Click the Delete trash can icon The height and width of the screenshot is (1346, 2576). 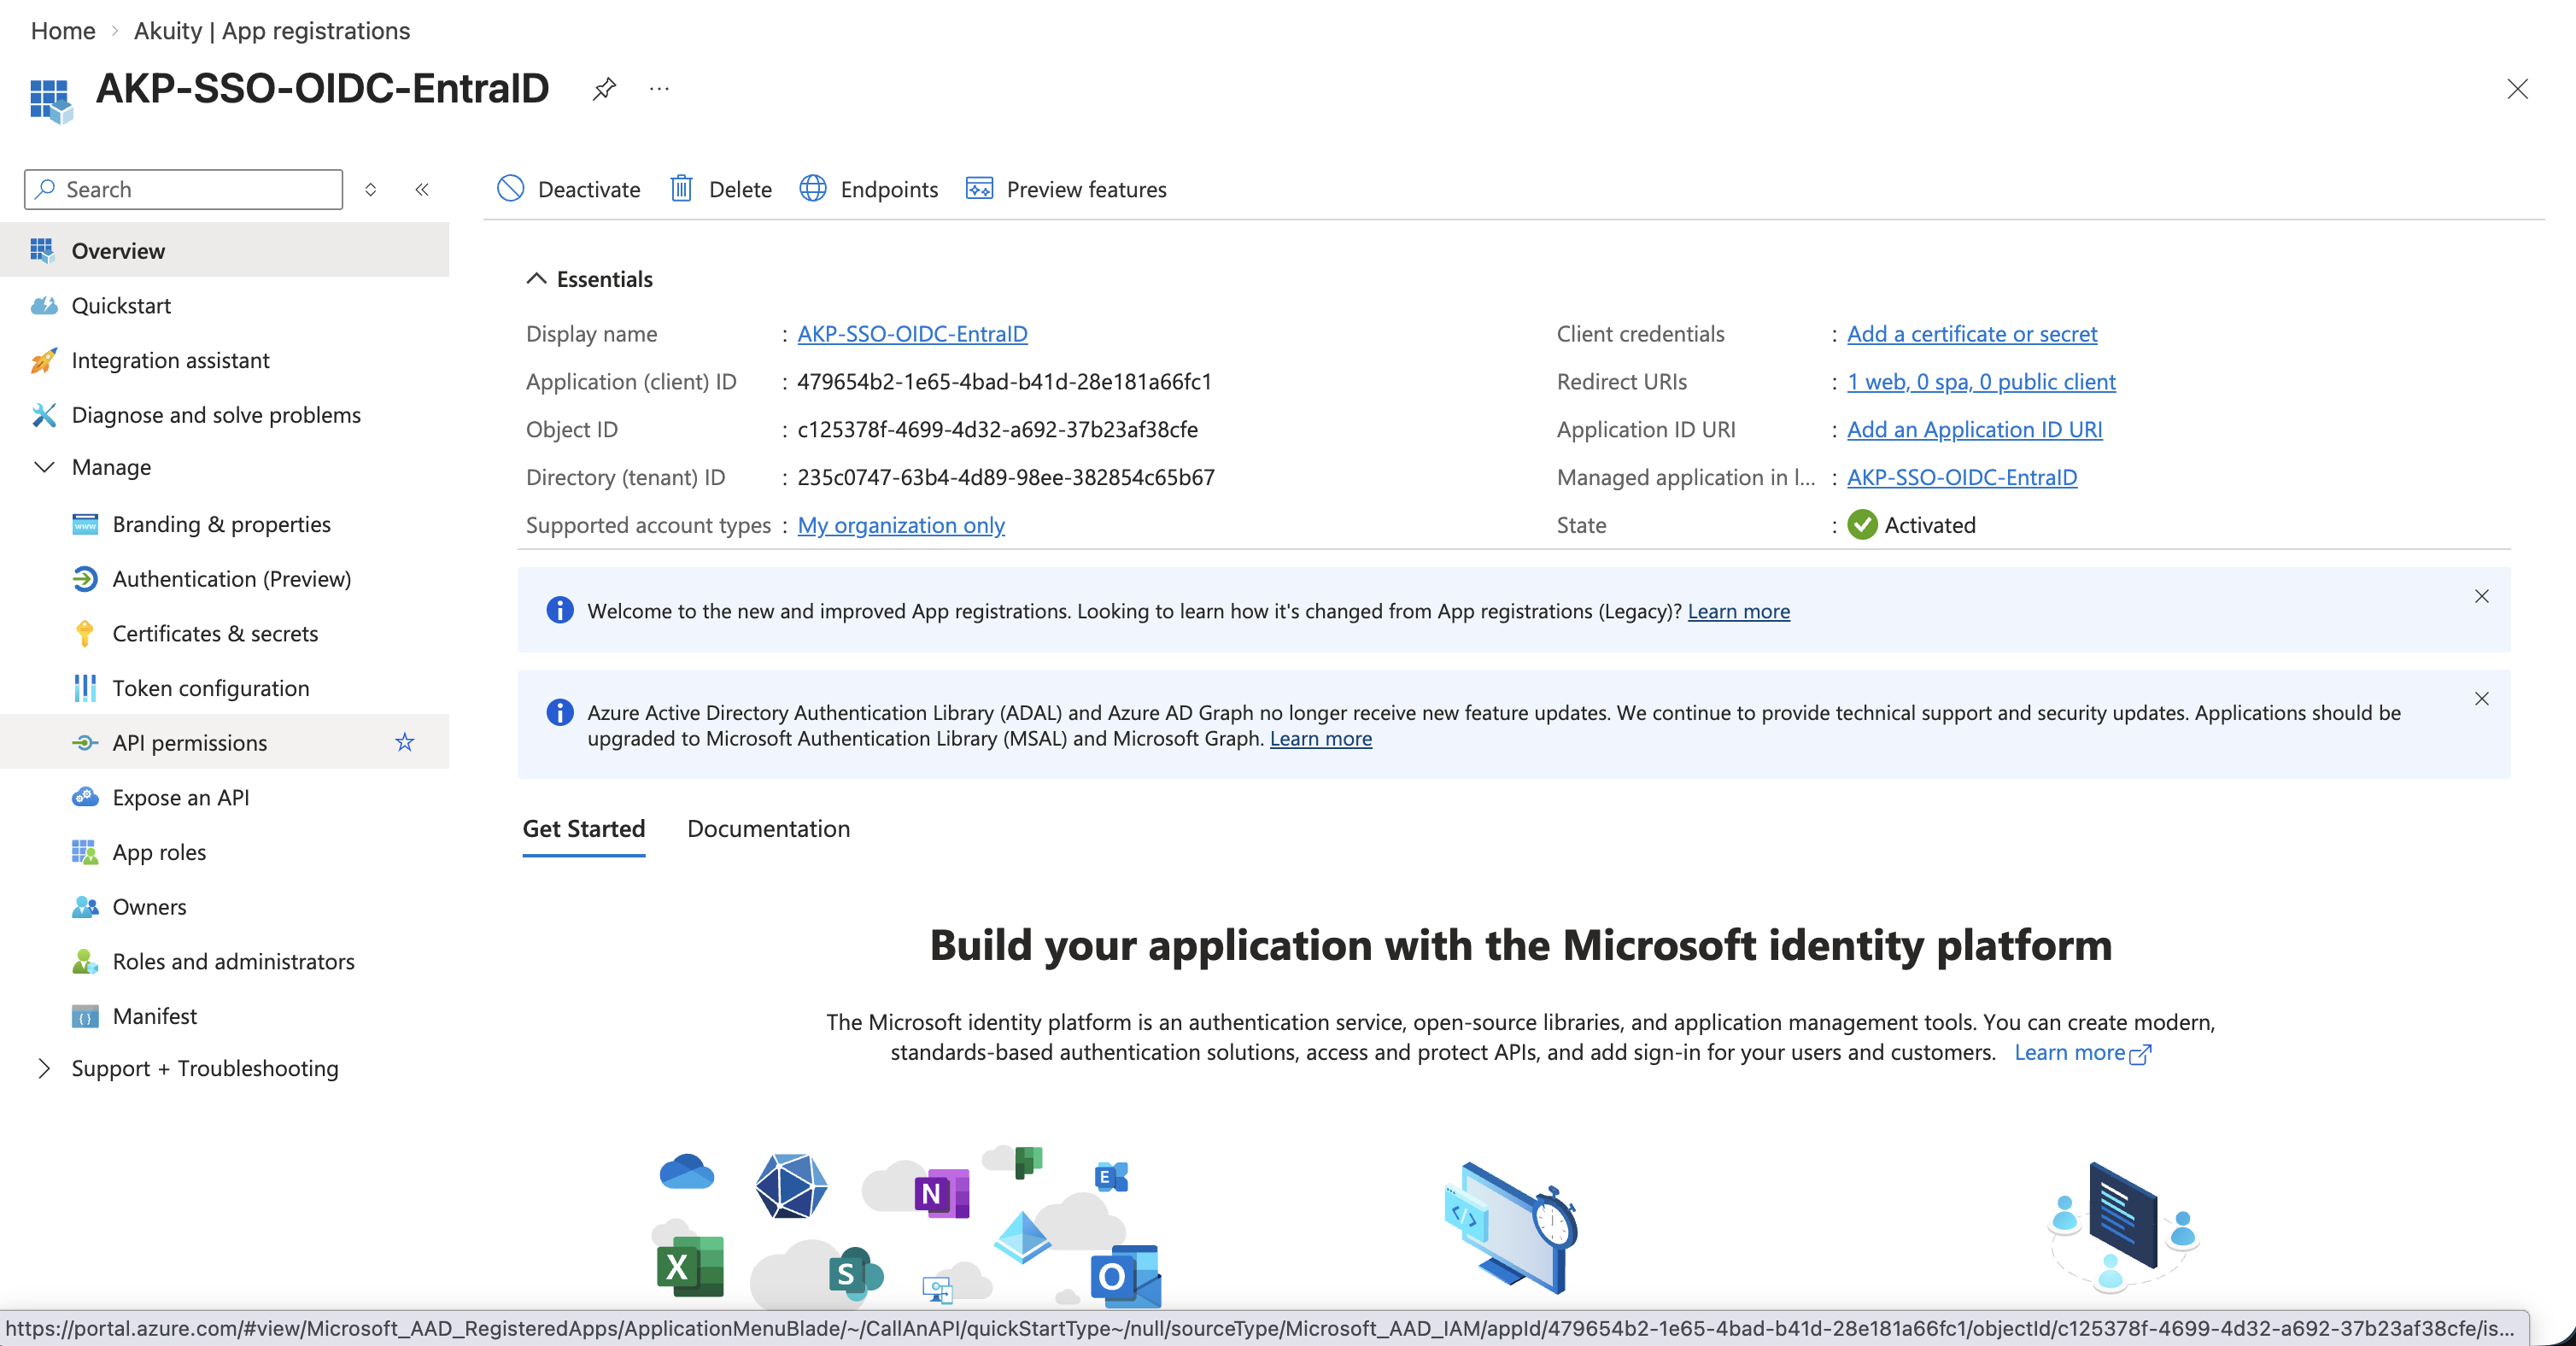click(681, 189)
